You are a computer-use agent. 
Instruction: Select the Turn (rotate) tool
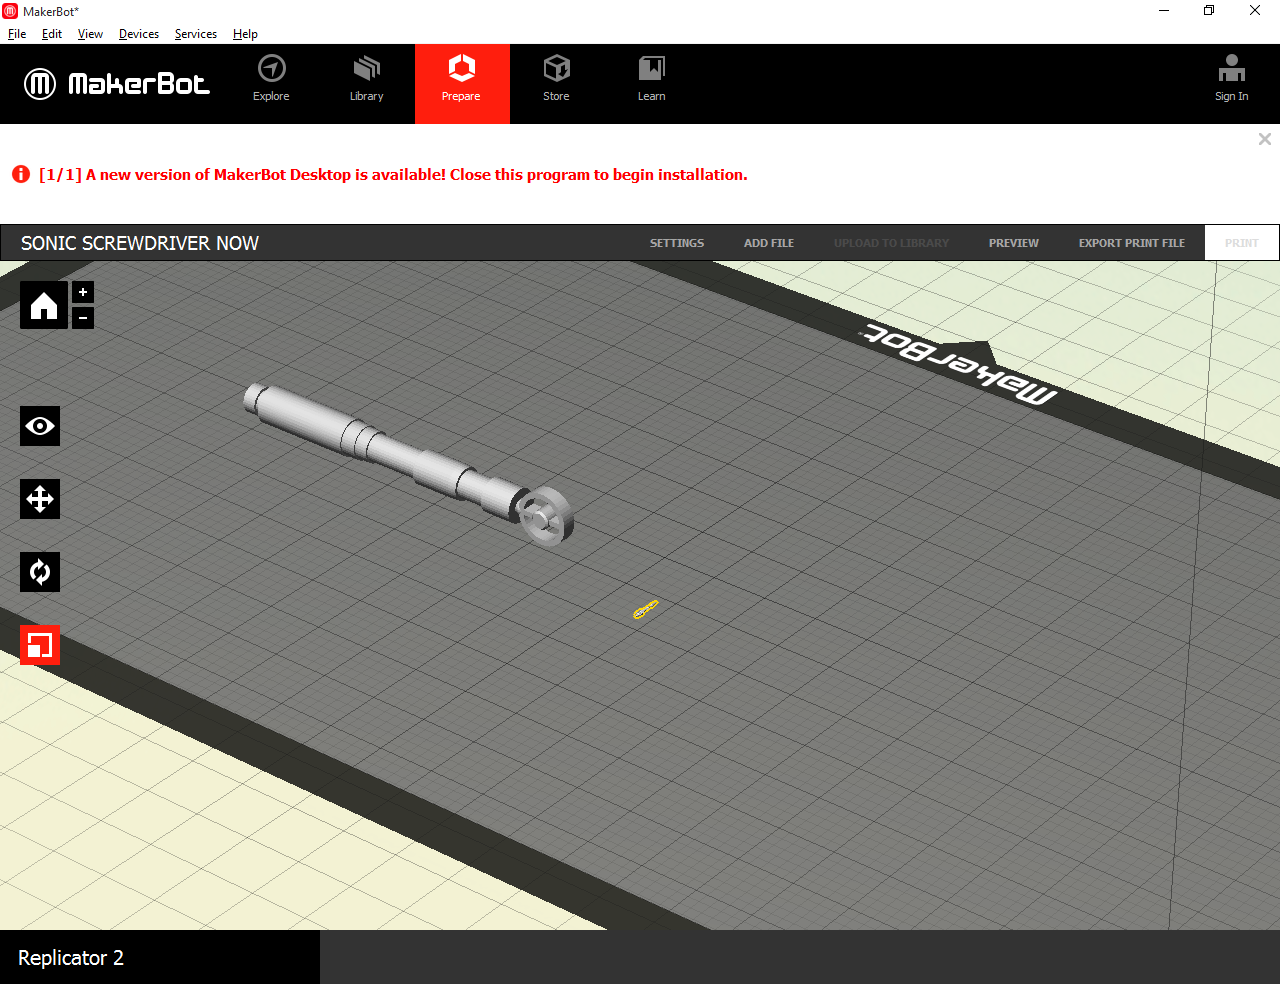(40, 572)
